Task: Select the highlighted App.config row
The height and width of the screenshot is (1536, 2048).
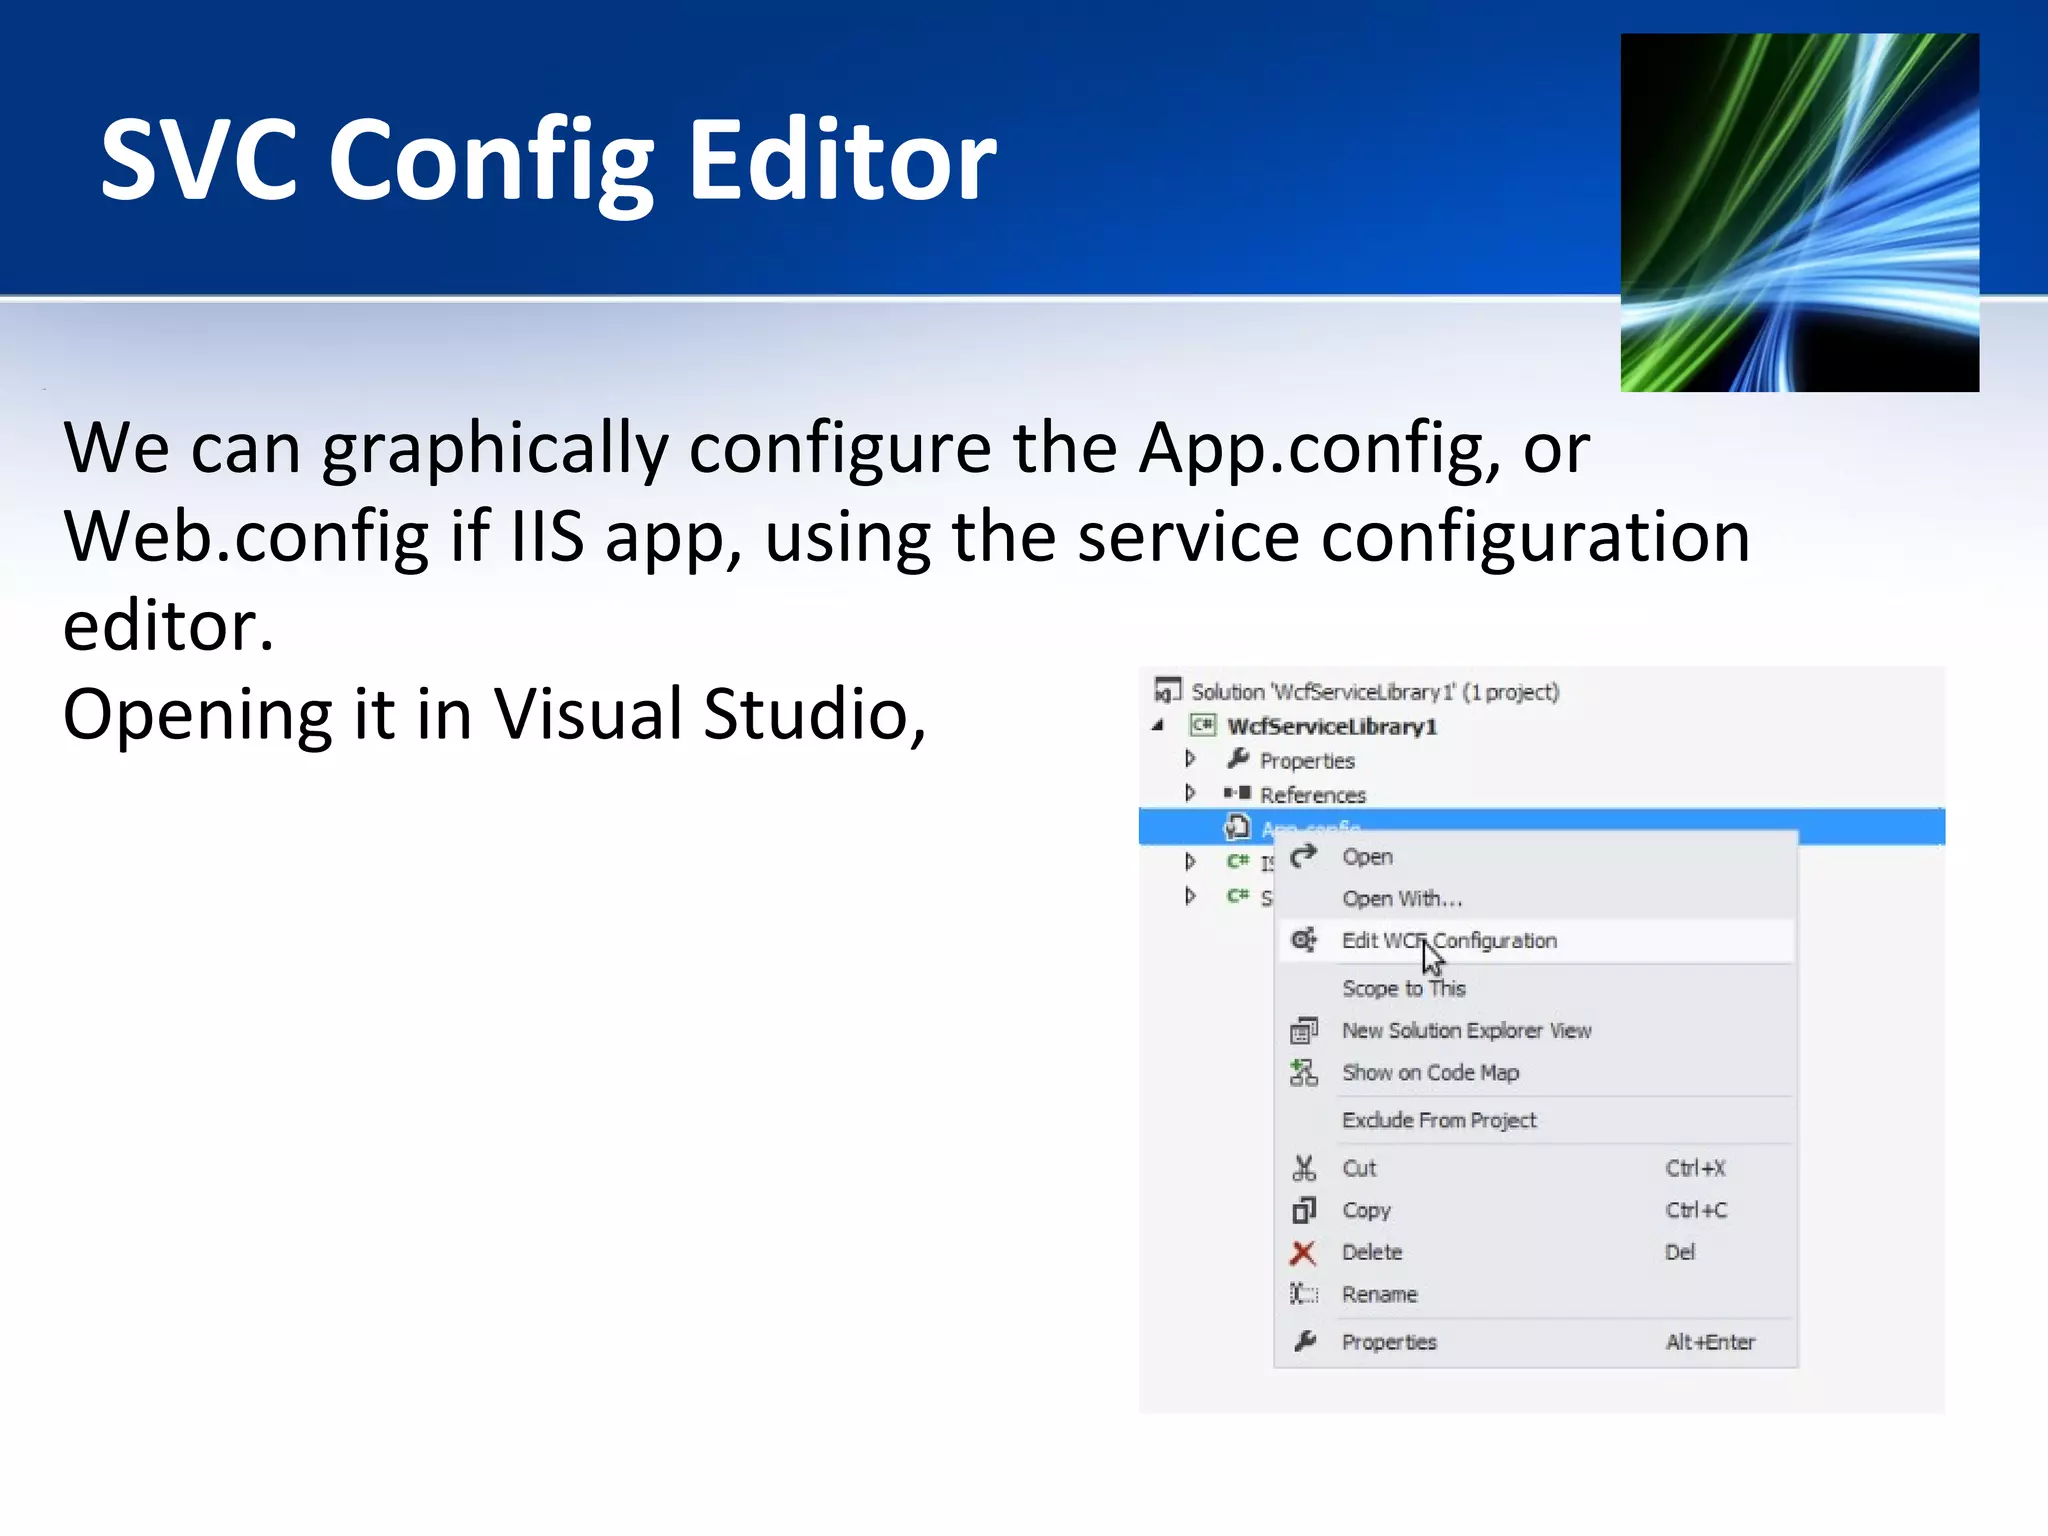Action: tap(1542, 826)
